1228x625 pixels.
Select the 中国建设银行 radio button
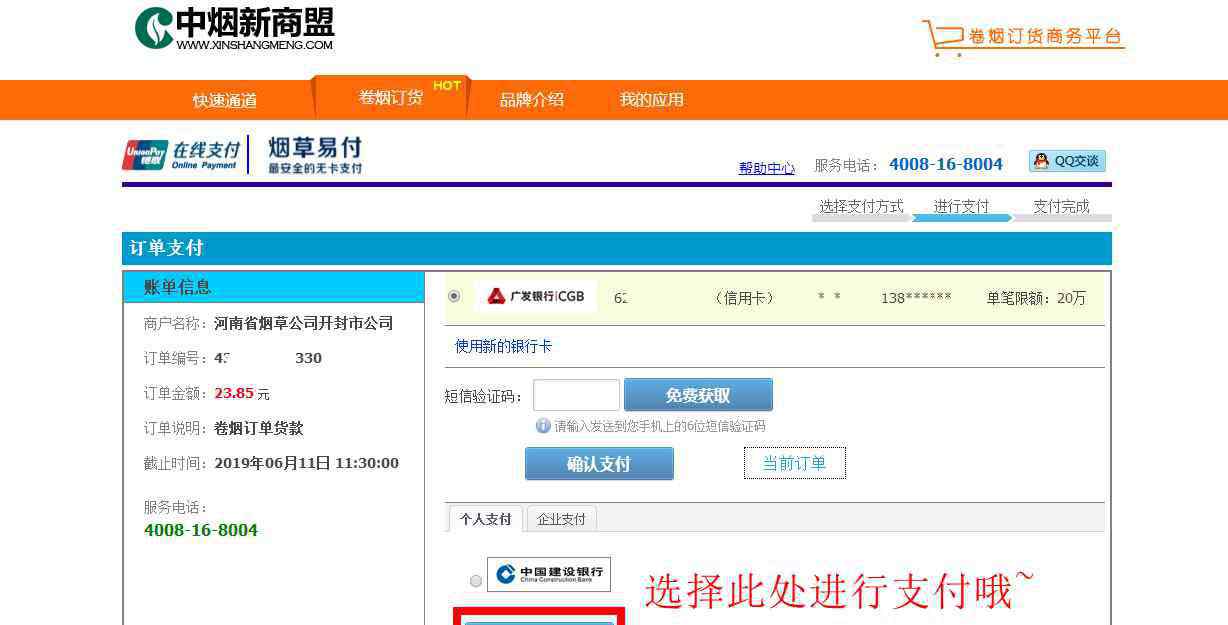pyautogui.click(x=475, y=581)
